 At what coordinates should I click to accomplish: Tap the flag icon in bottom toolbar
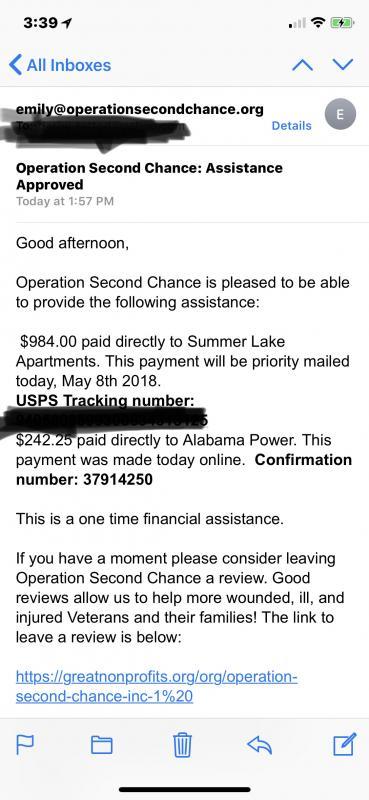pos(25,745)
